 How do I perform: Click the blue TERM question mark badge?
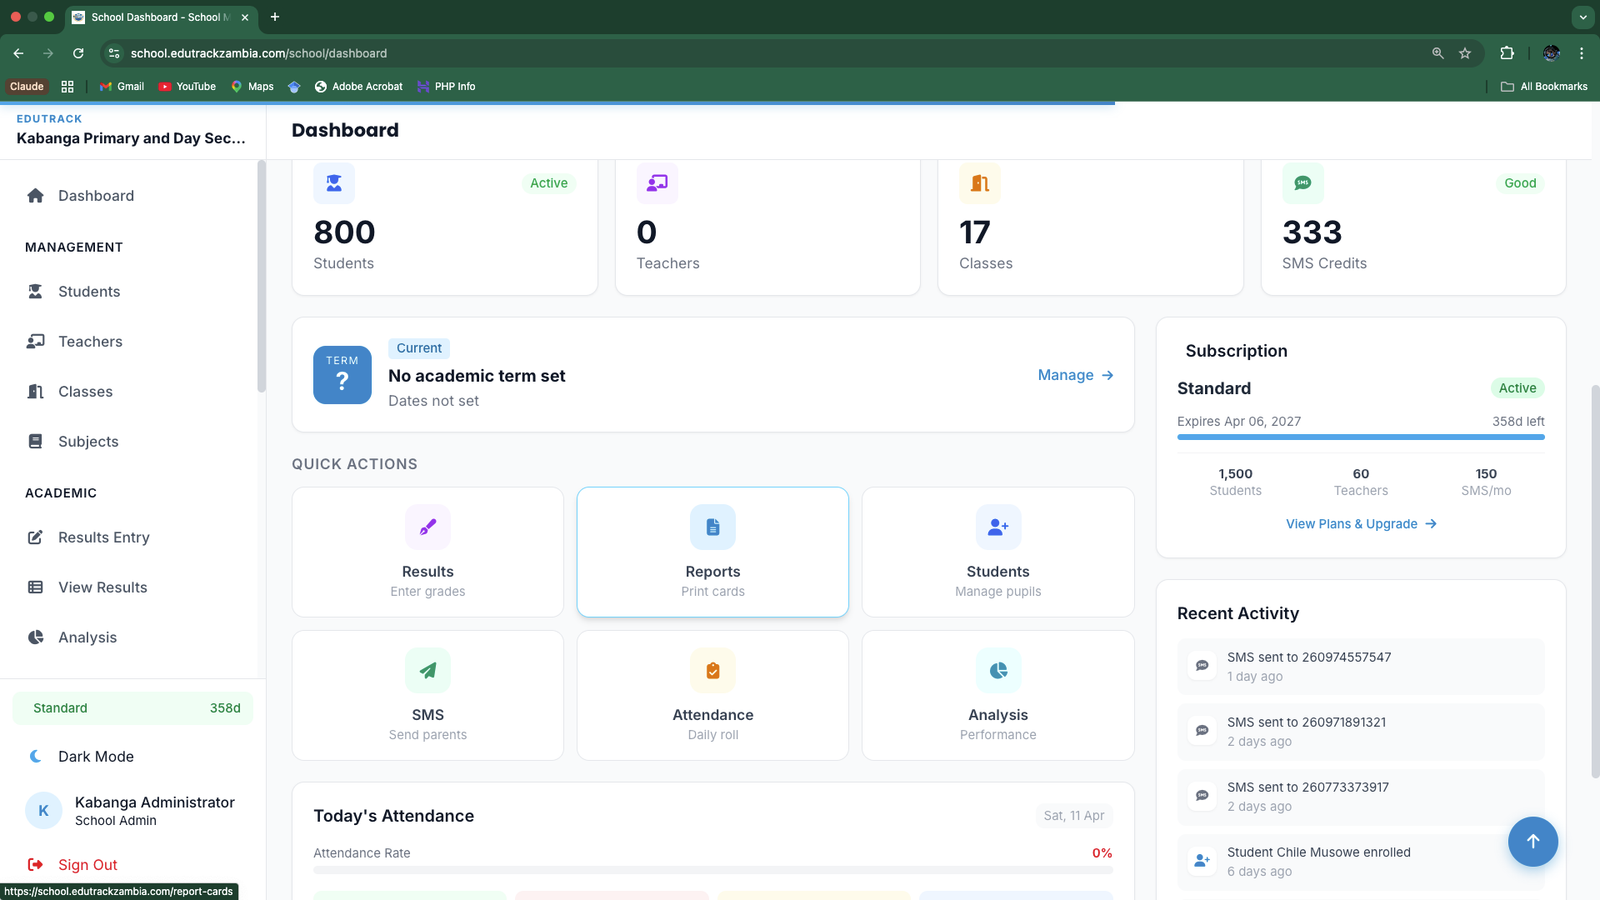click(x=342, y=375)
